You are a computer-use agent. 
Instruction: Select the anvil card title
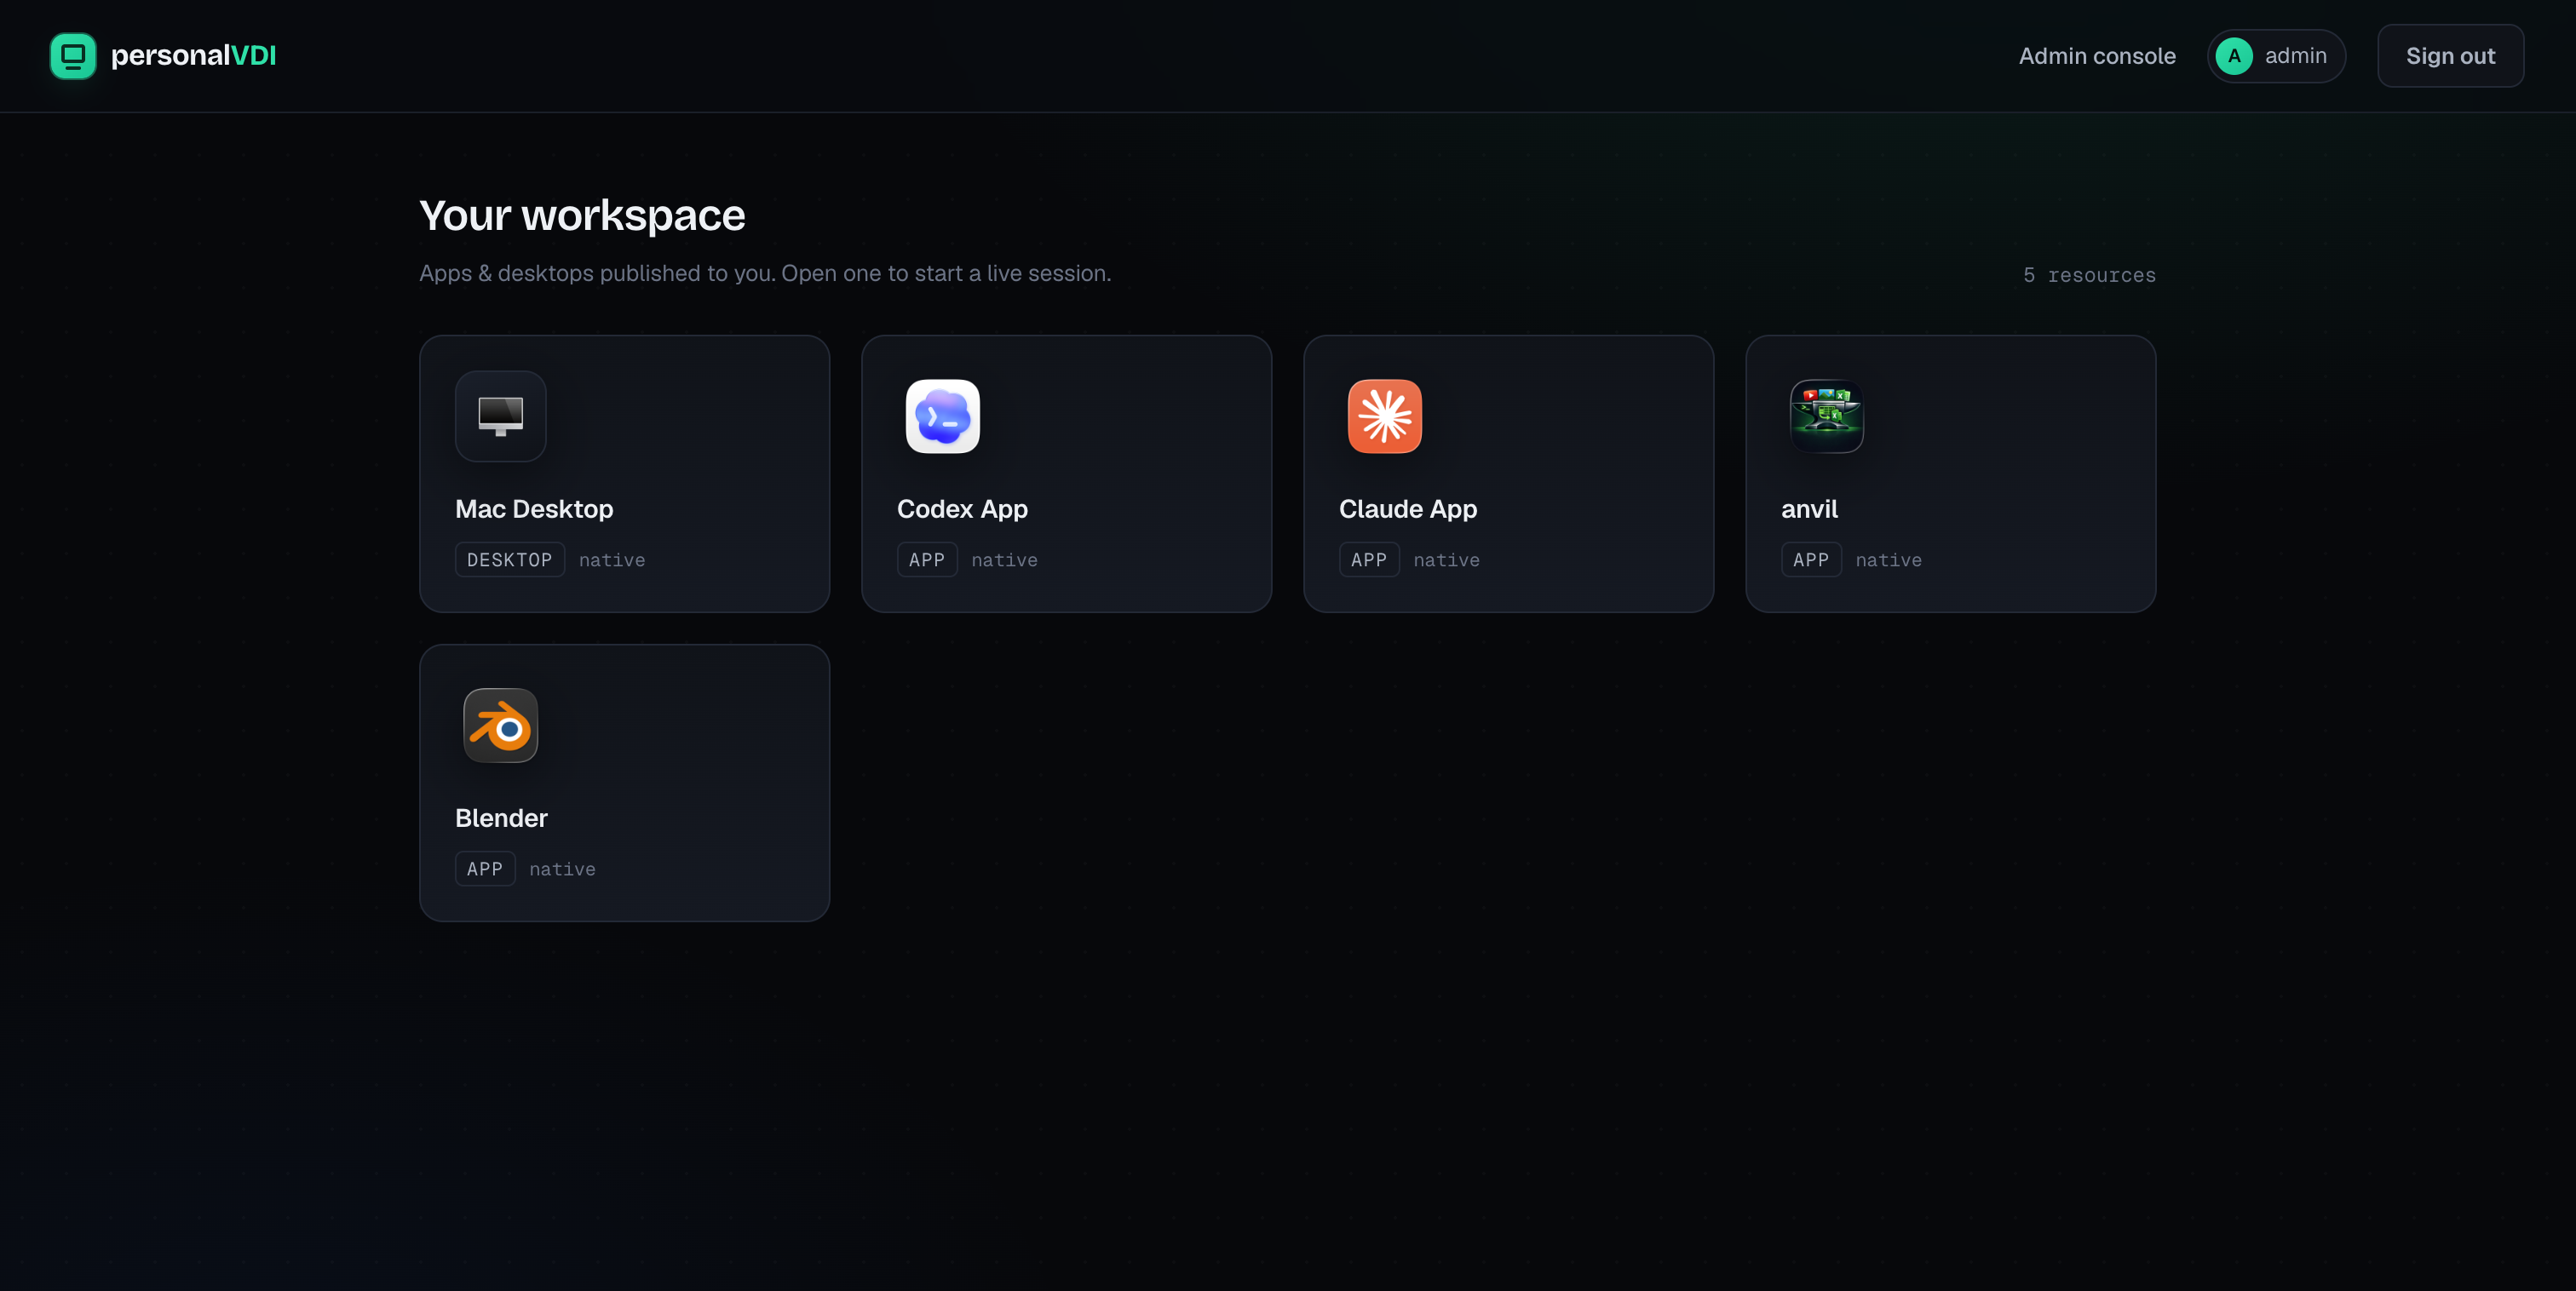(x=1809, y=509)
